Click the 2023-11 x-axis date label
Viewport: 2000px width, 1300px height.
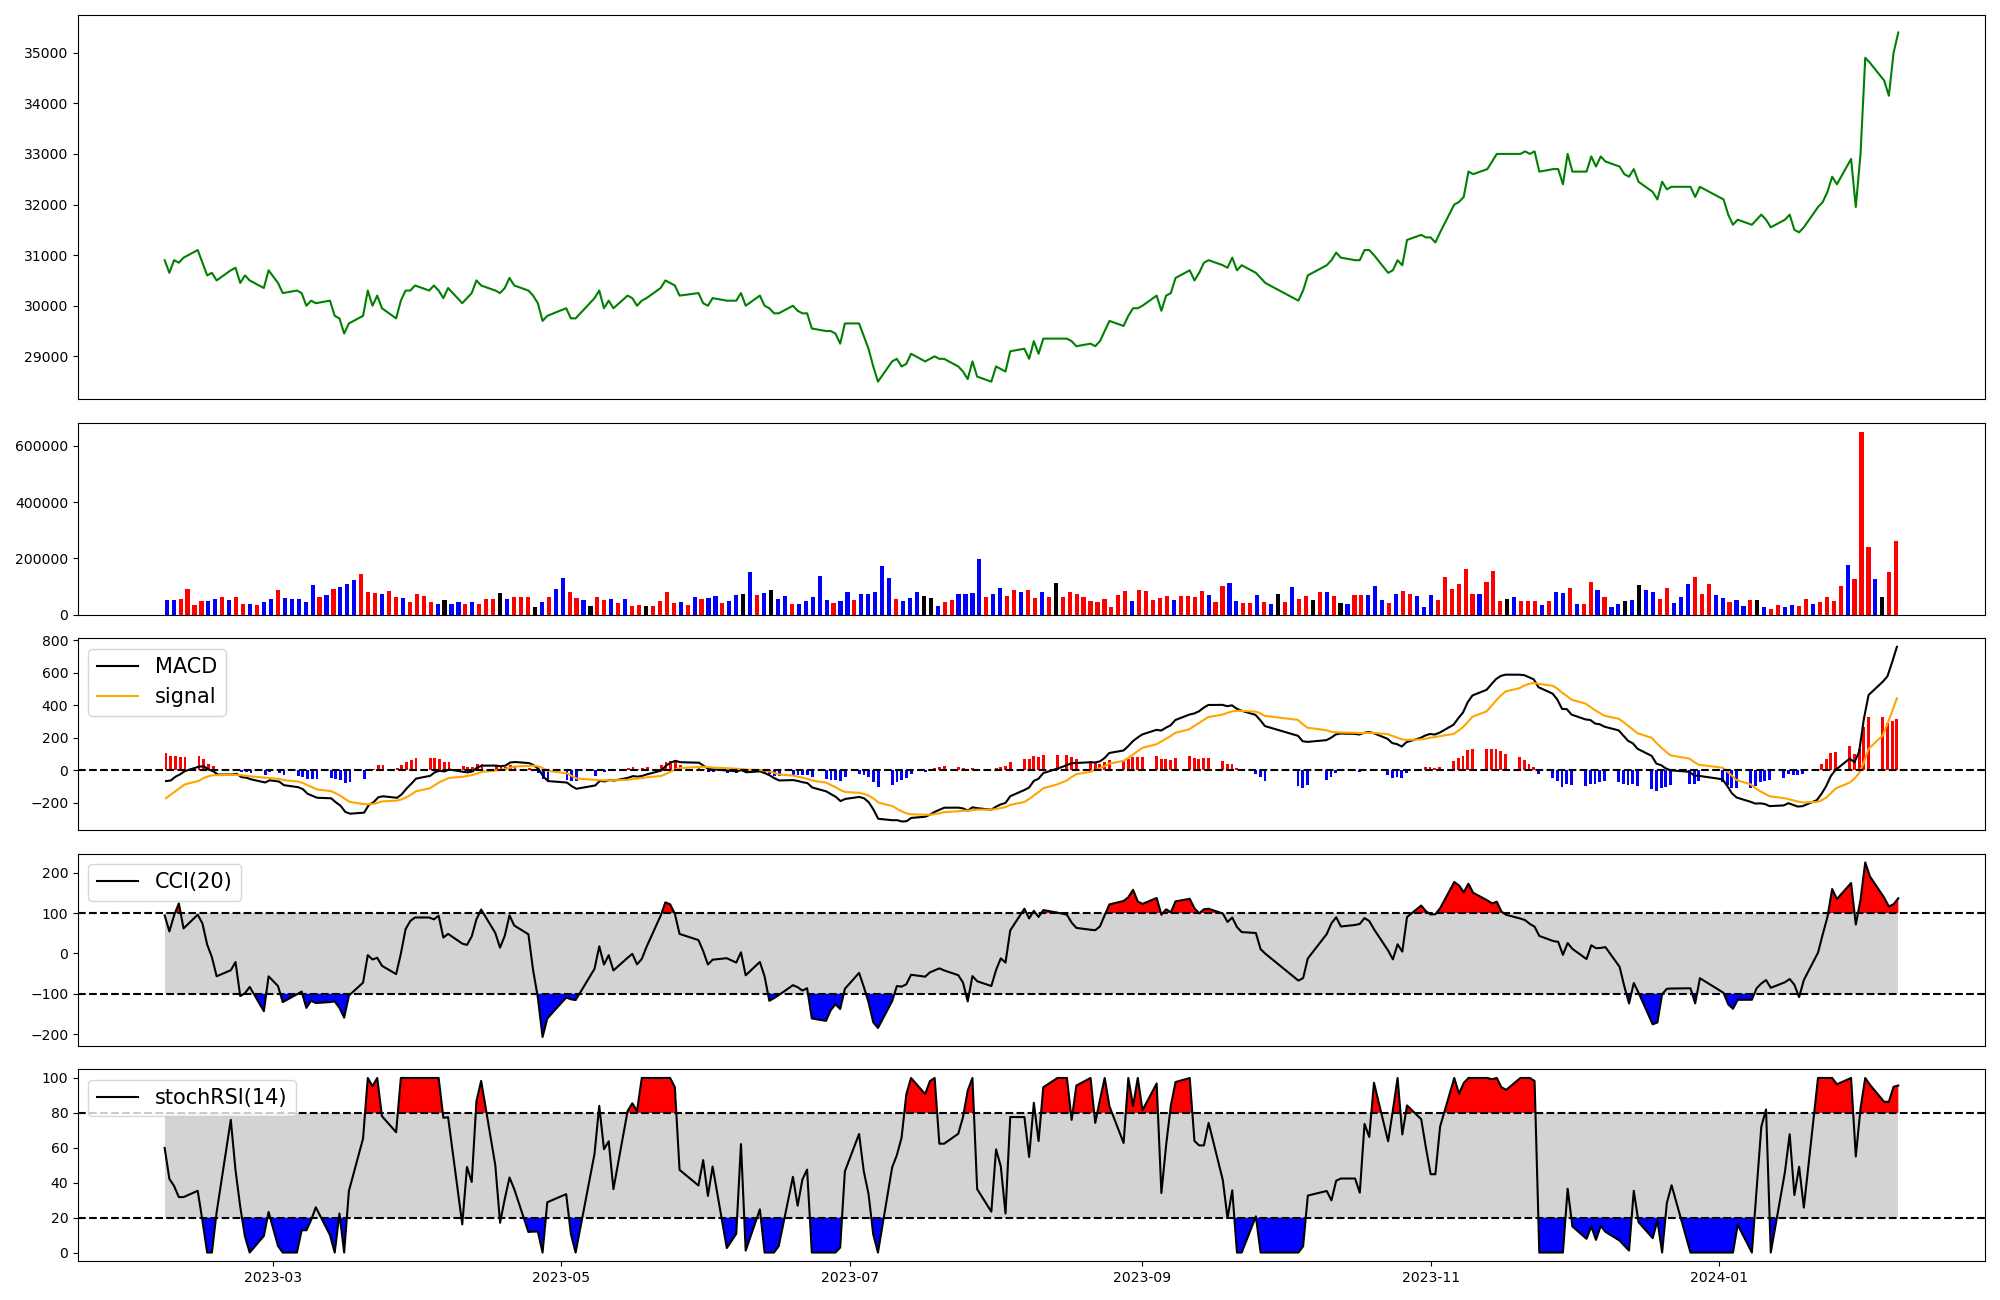tap(1430, 1277)
